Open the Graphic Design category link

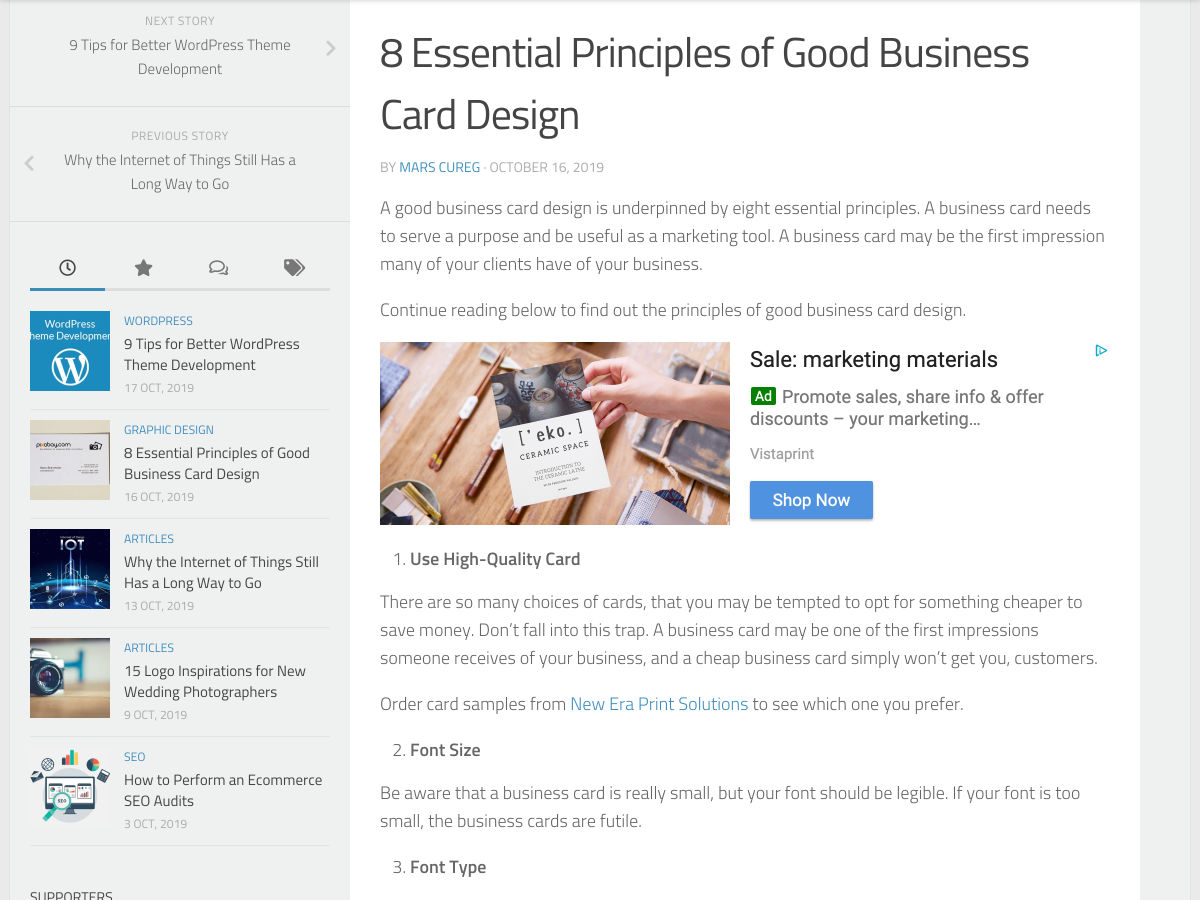click(x=169, y=430)
